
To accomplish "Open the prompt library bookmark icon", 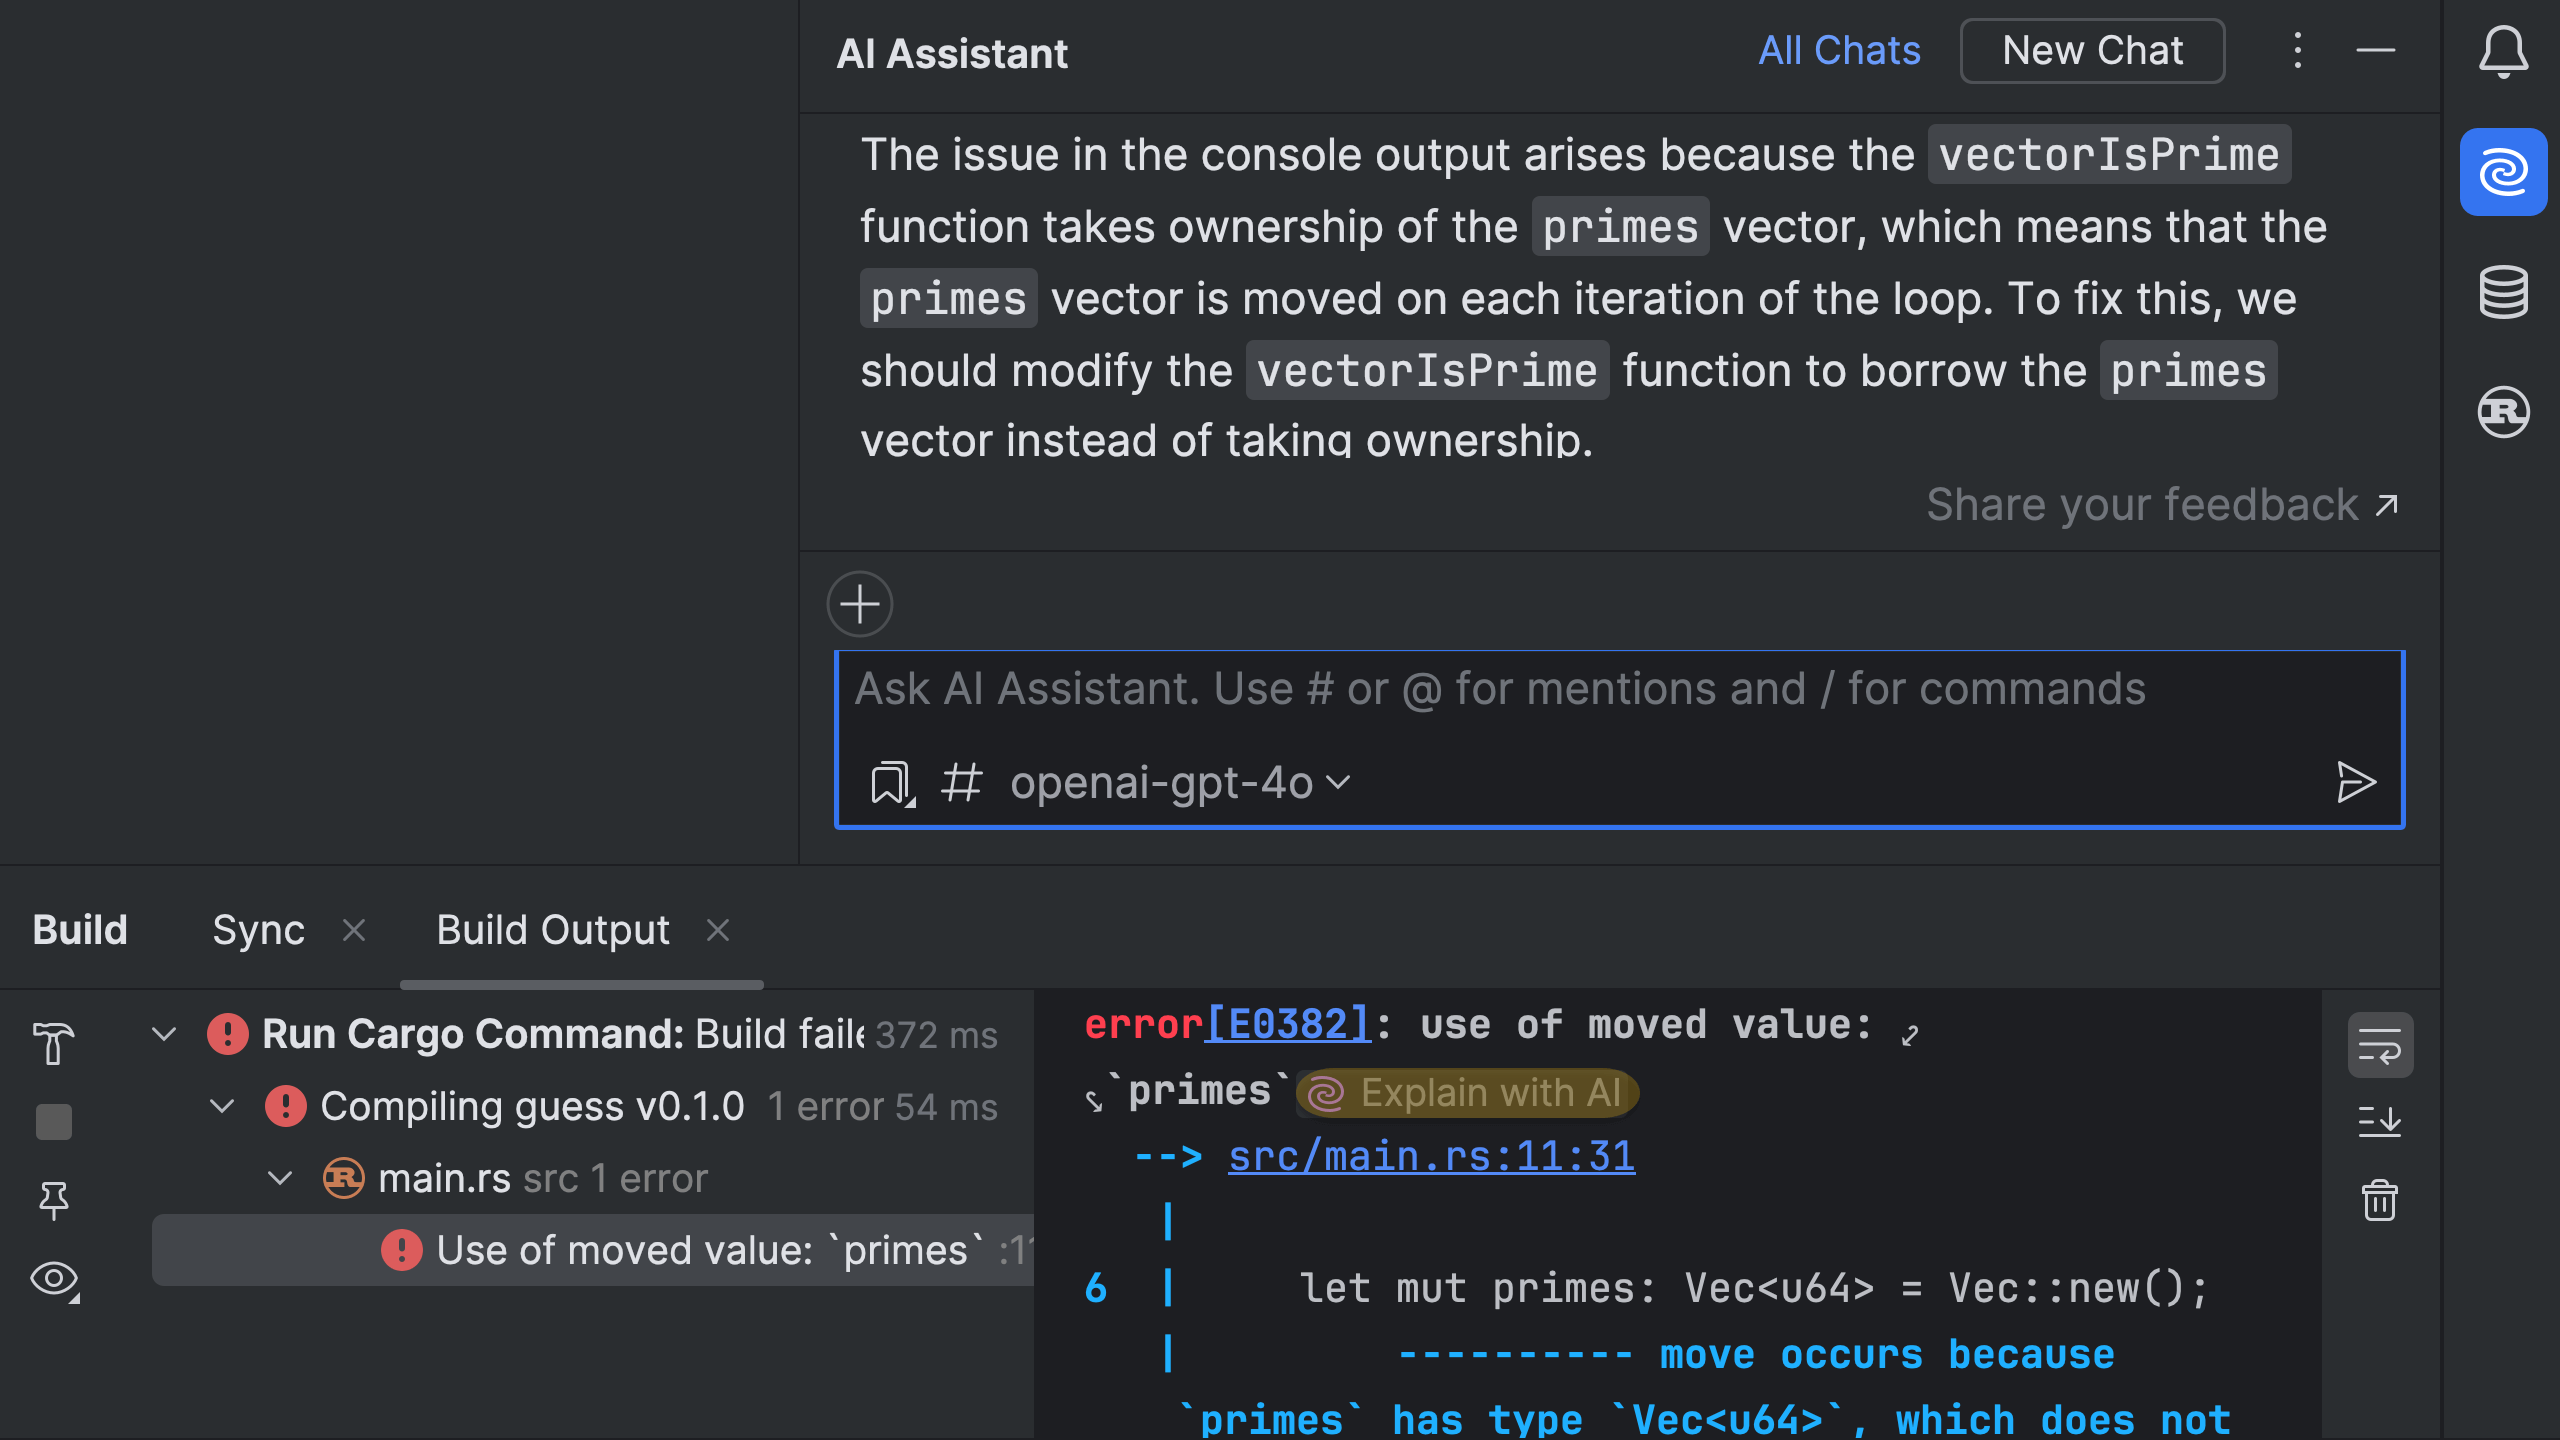I will 890,782.
